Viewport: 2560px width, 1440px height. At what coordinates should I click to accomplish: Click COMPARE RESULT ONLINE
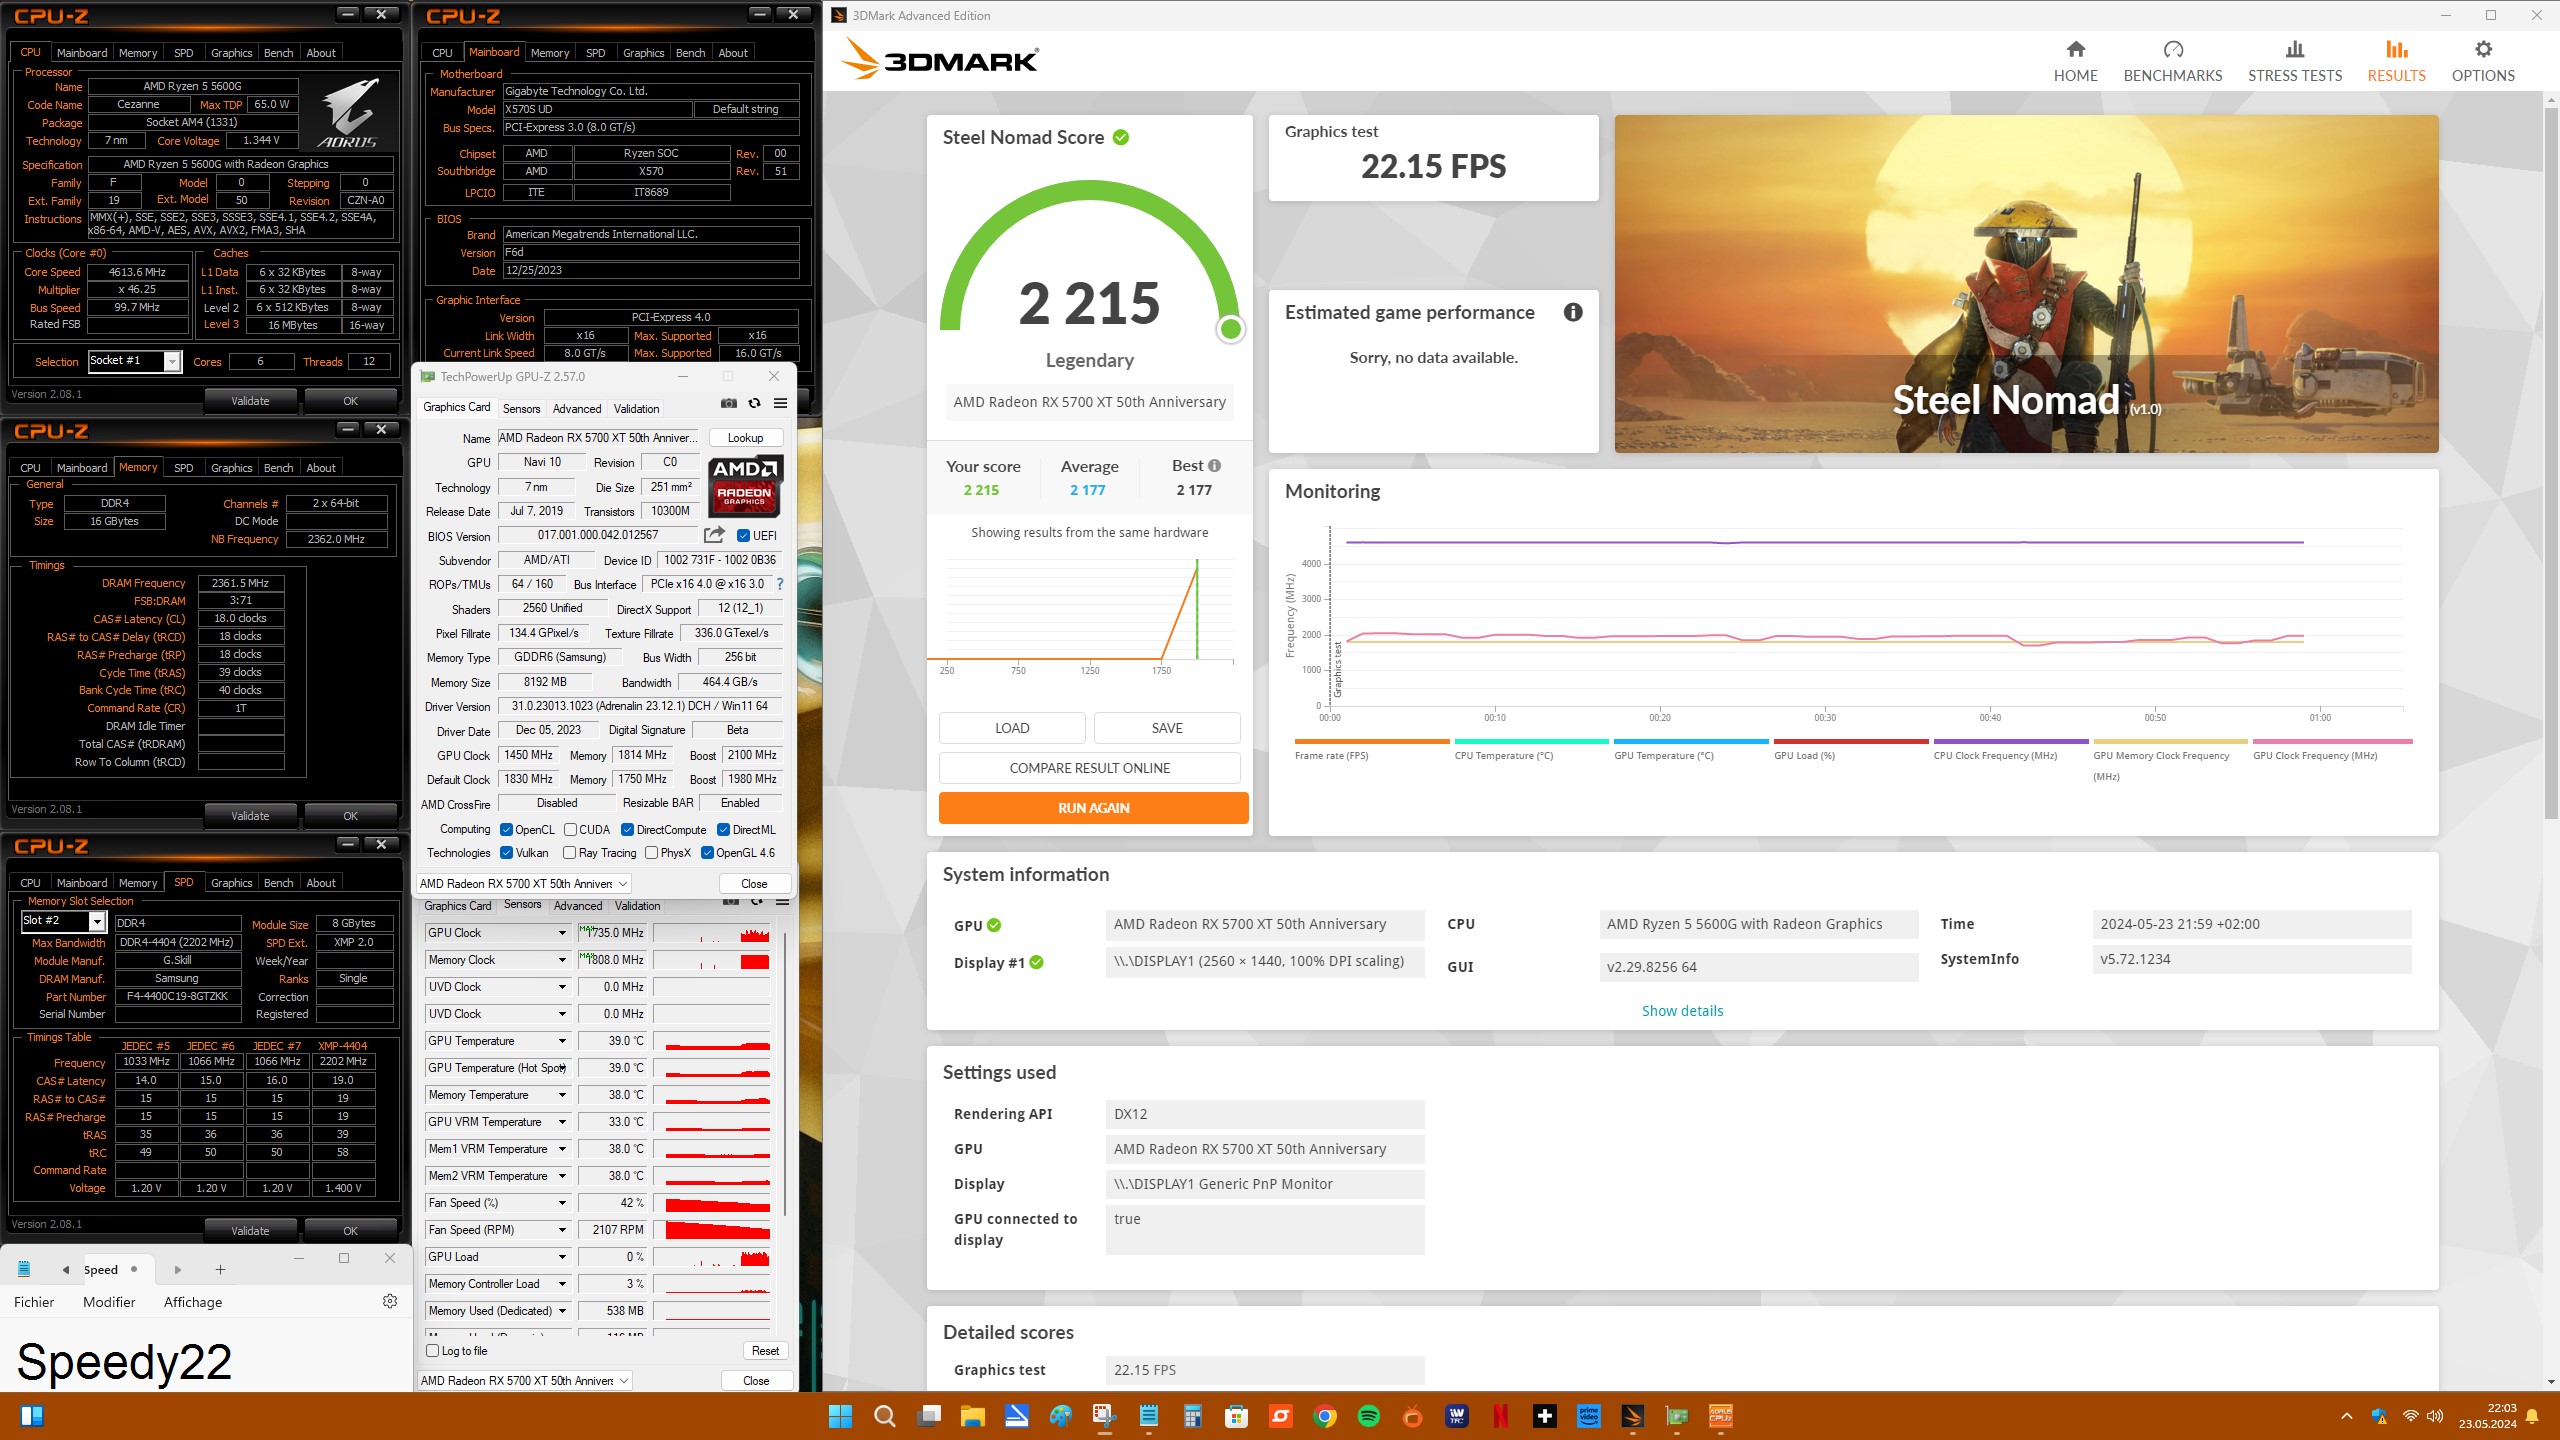[1089, 768]
